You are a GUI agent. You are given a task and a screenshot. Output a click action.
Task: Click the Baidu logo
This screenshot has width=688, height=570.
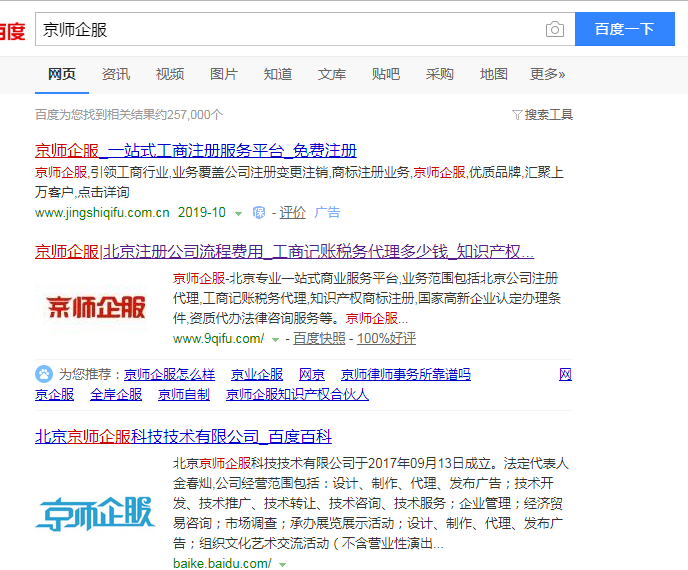tap(12, 31)
